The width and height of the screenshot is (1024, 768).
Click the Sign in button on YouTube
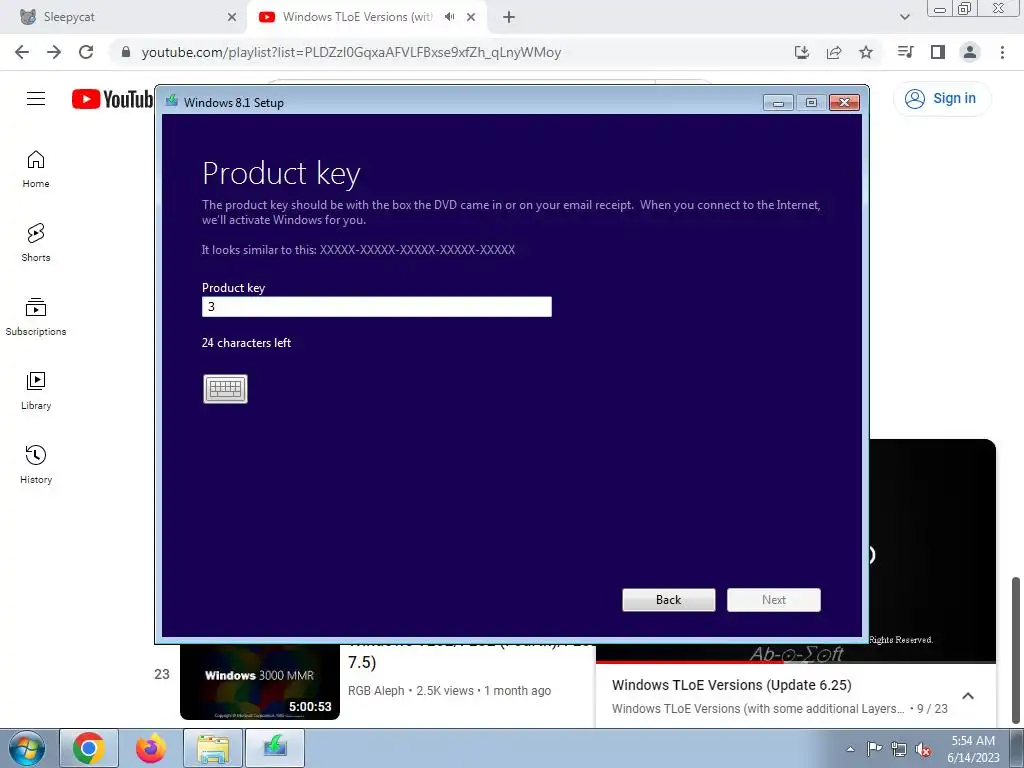[x=941, y=99]
